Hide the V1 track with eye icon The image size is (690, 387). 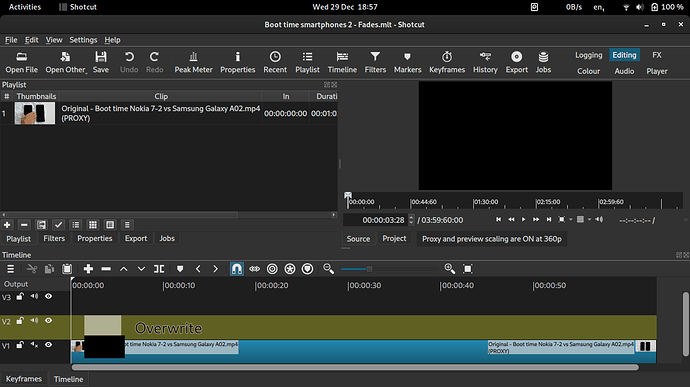point(48,345)
